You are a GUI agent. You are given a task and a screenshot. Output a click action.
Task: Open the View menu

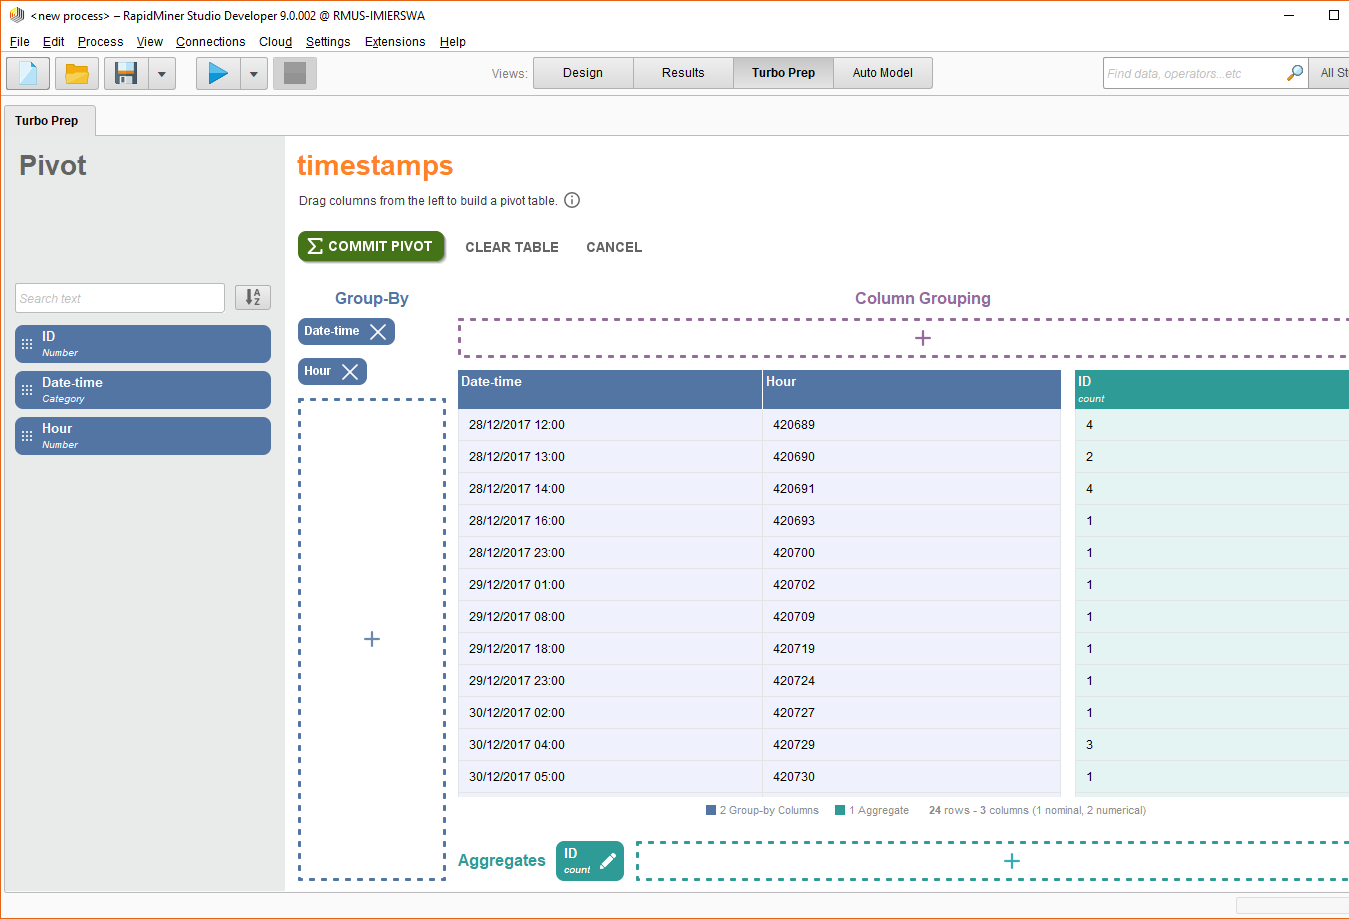[150, 42]
